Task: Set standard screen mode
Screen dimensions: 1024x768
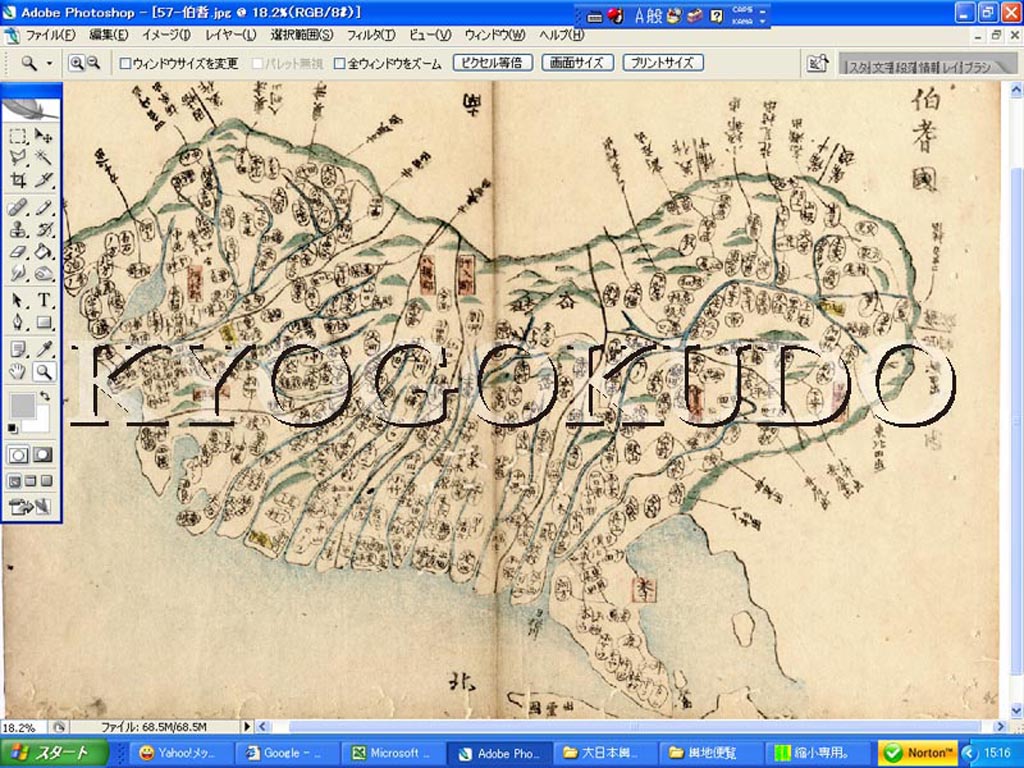Action: (14, 481)
